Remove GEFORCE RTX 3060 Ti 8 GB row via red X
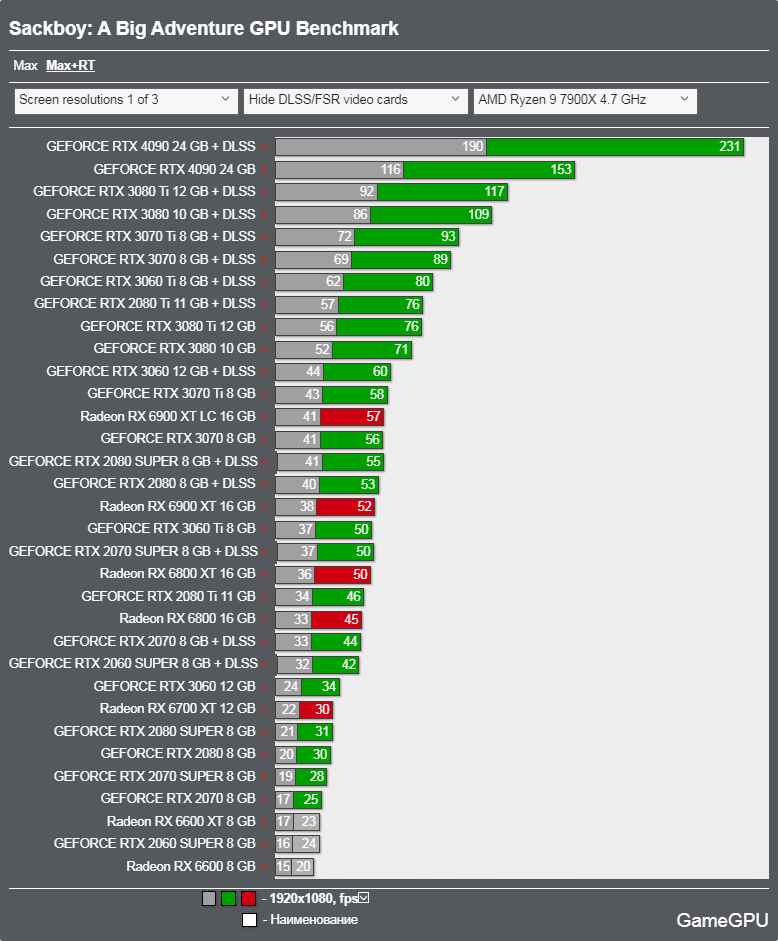Image resolution: width=778 pixels, height=941 pixels. pyautogui.click(x=263, y=529)
